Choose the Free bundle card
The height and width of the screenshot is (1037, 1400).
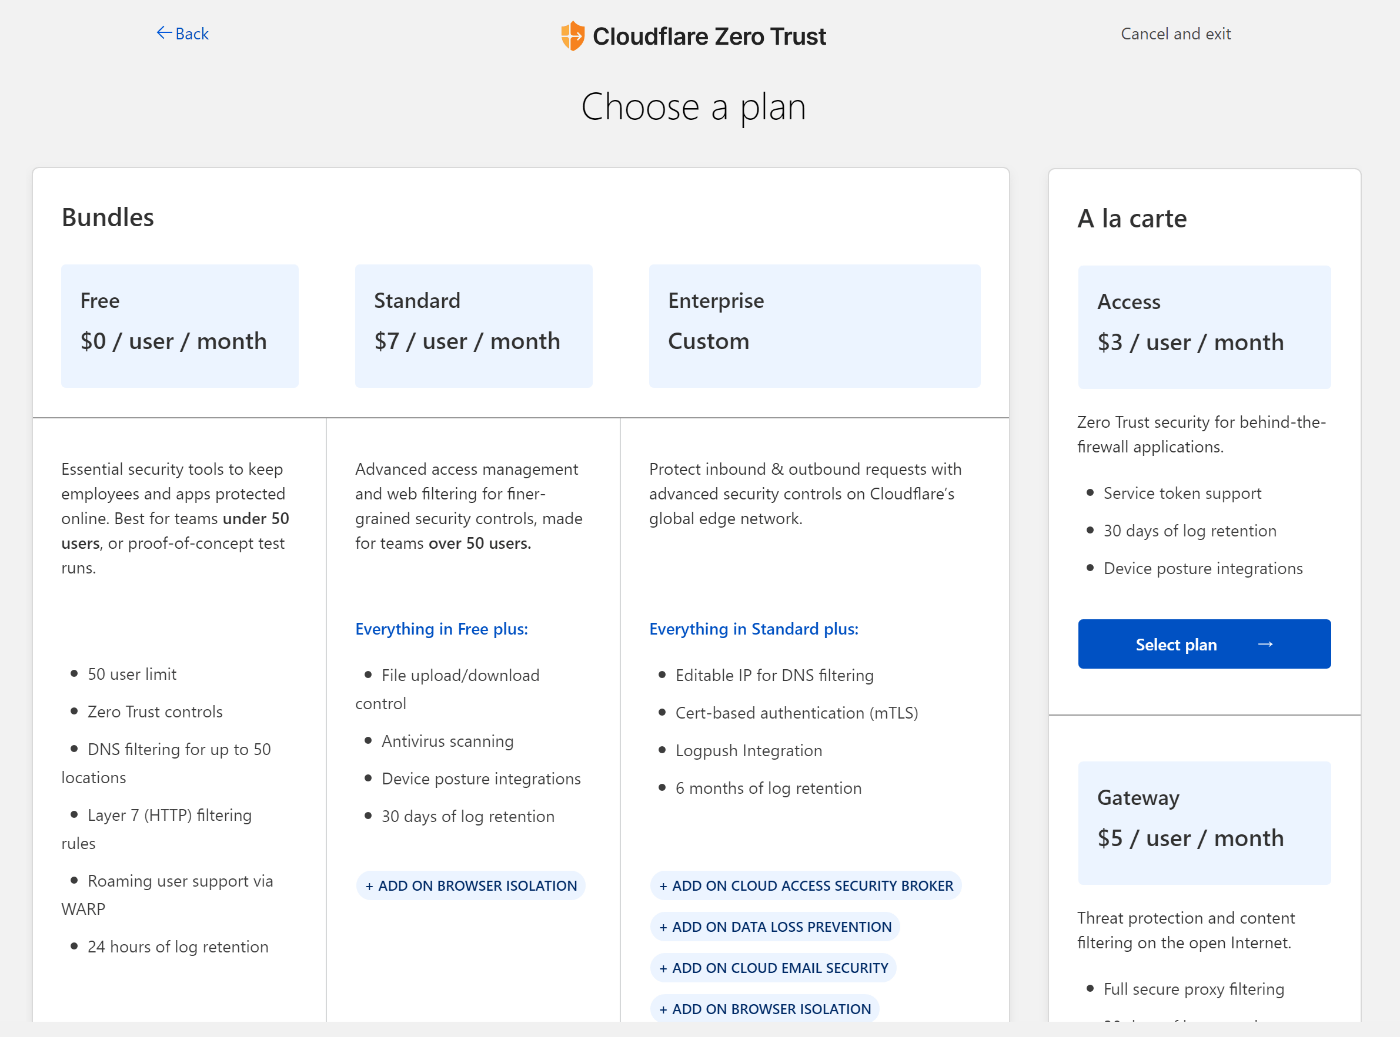tap(180, 326)
